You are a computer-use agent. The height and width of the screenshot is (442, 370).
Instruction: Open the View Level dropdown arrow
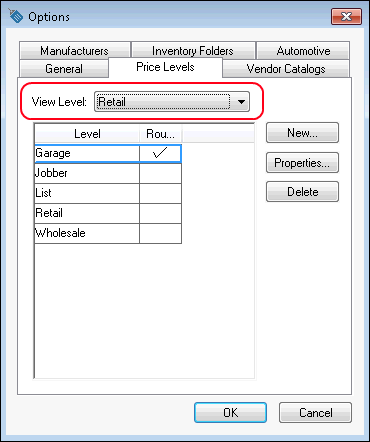click(x=241, y=102)
